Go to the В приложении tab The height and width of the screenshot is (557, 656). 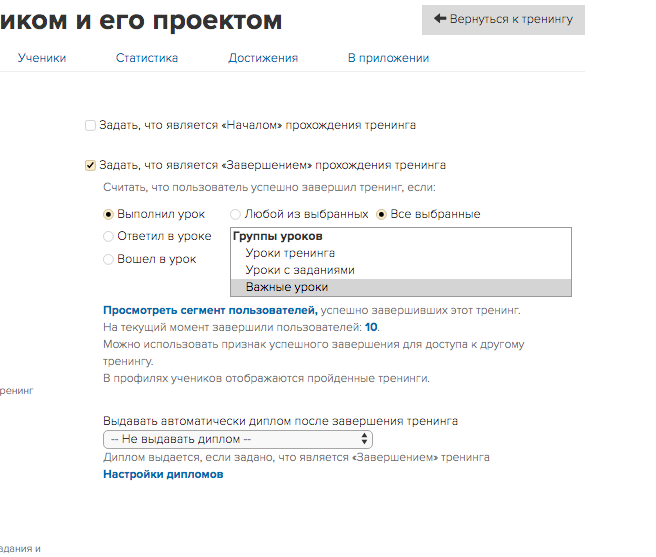point(389,58)
